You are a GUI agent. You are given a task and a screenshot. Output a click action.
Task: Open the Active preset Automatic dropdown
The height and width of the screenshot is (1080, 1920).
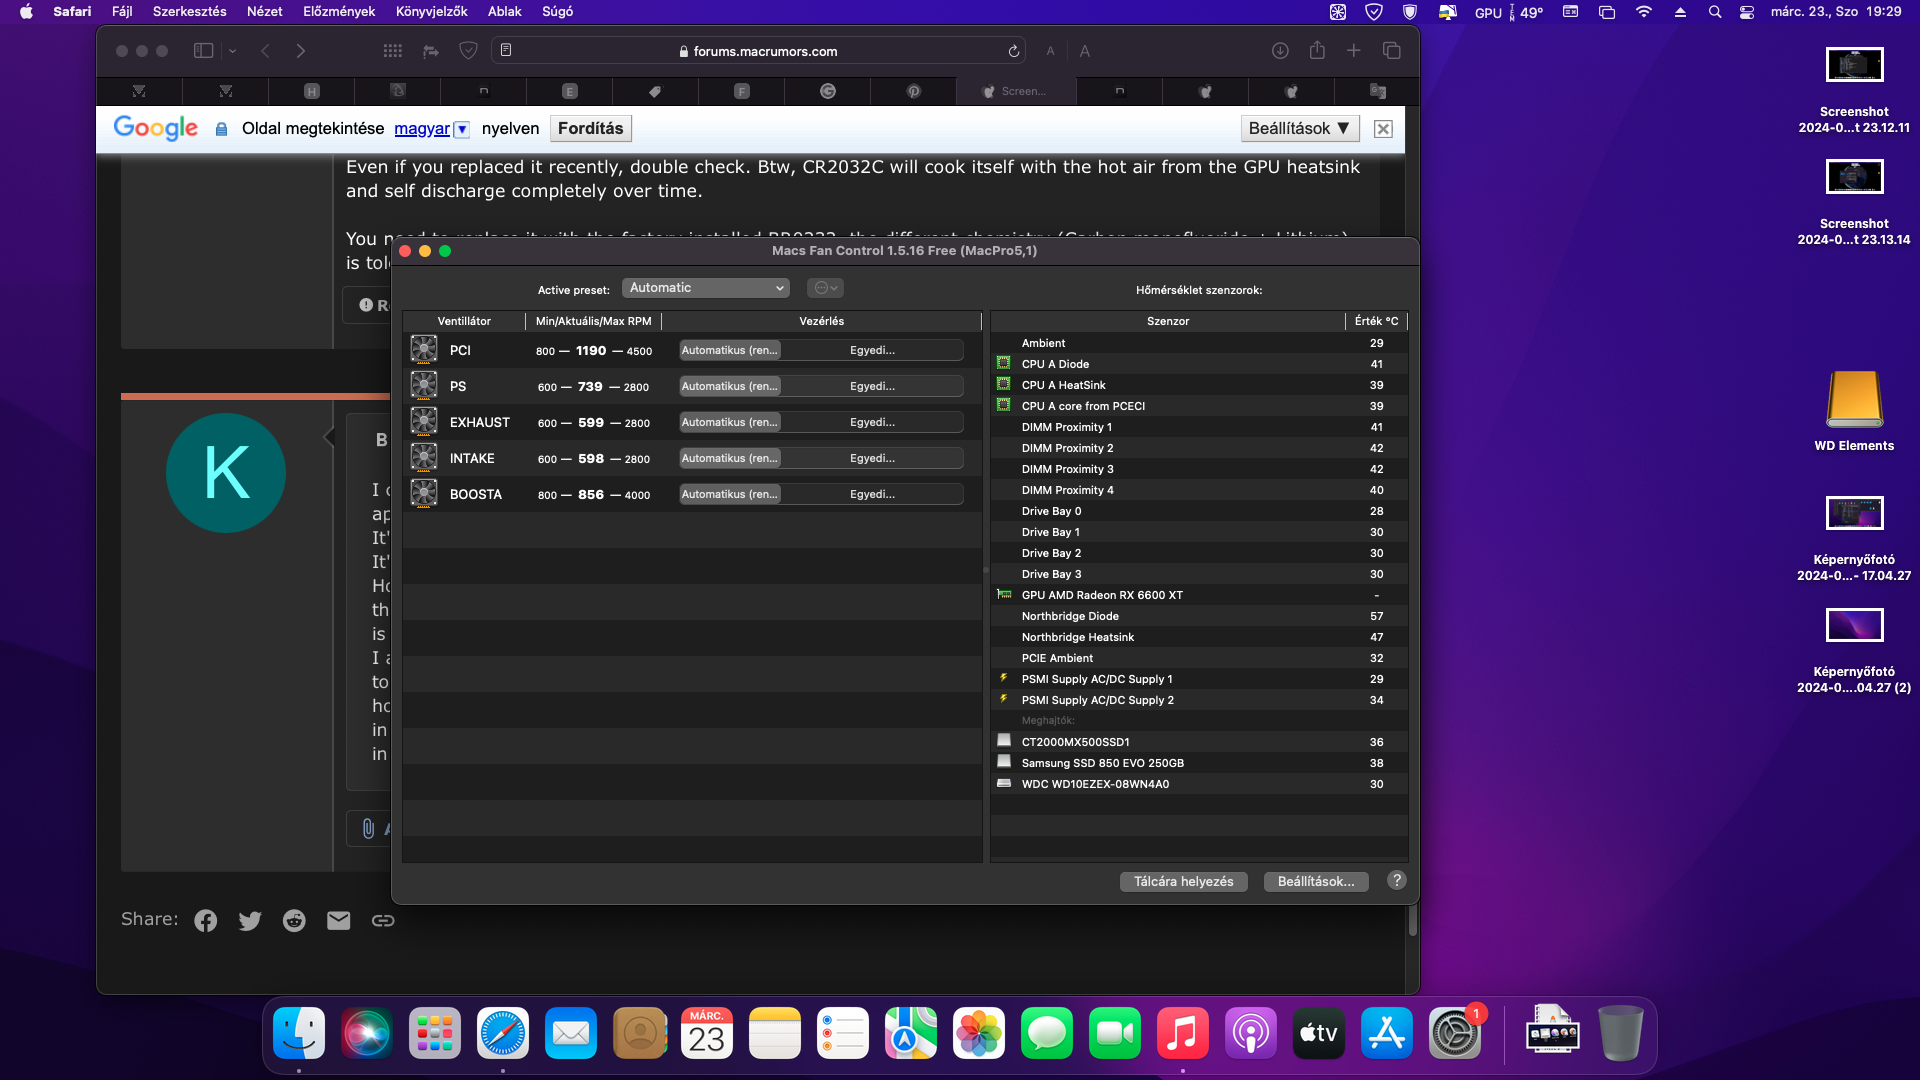[706, 288]
